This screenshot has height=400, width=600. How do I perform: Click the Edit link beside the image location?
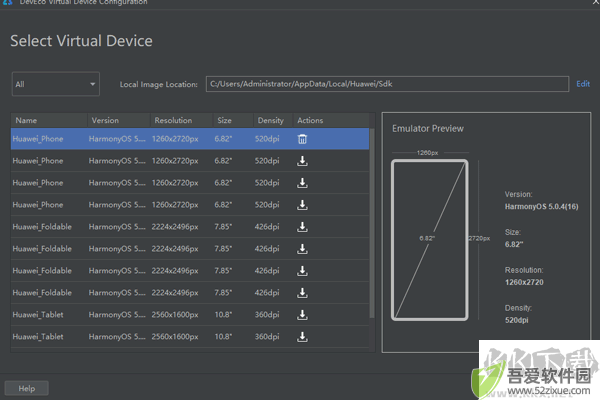point(583,84)
